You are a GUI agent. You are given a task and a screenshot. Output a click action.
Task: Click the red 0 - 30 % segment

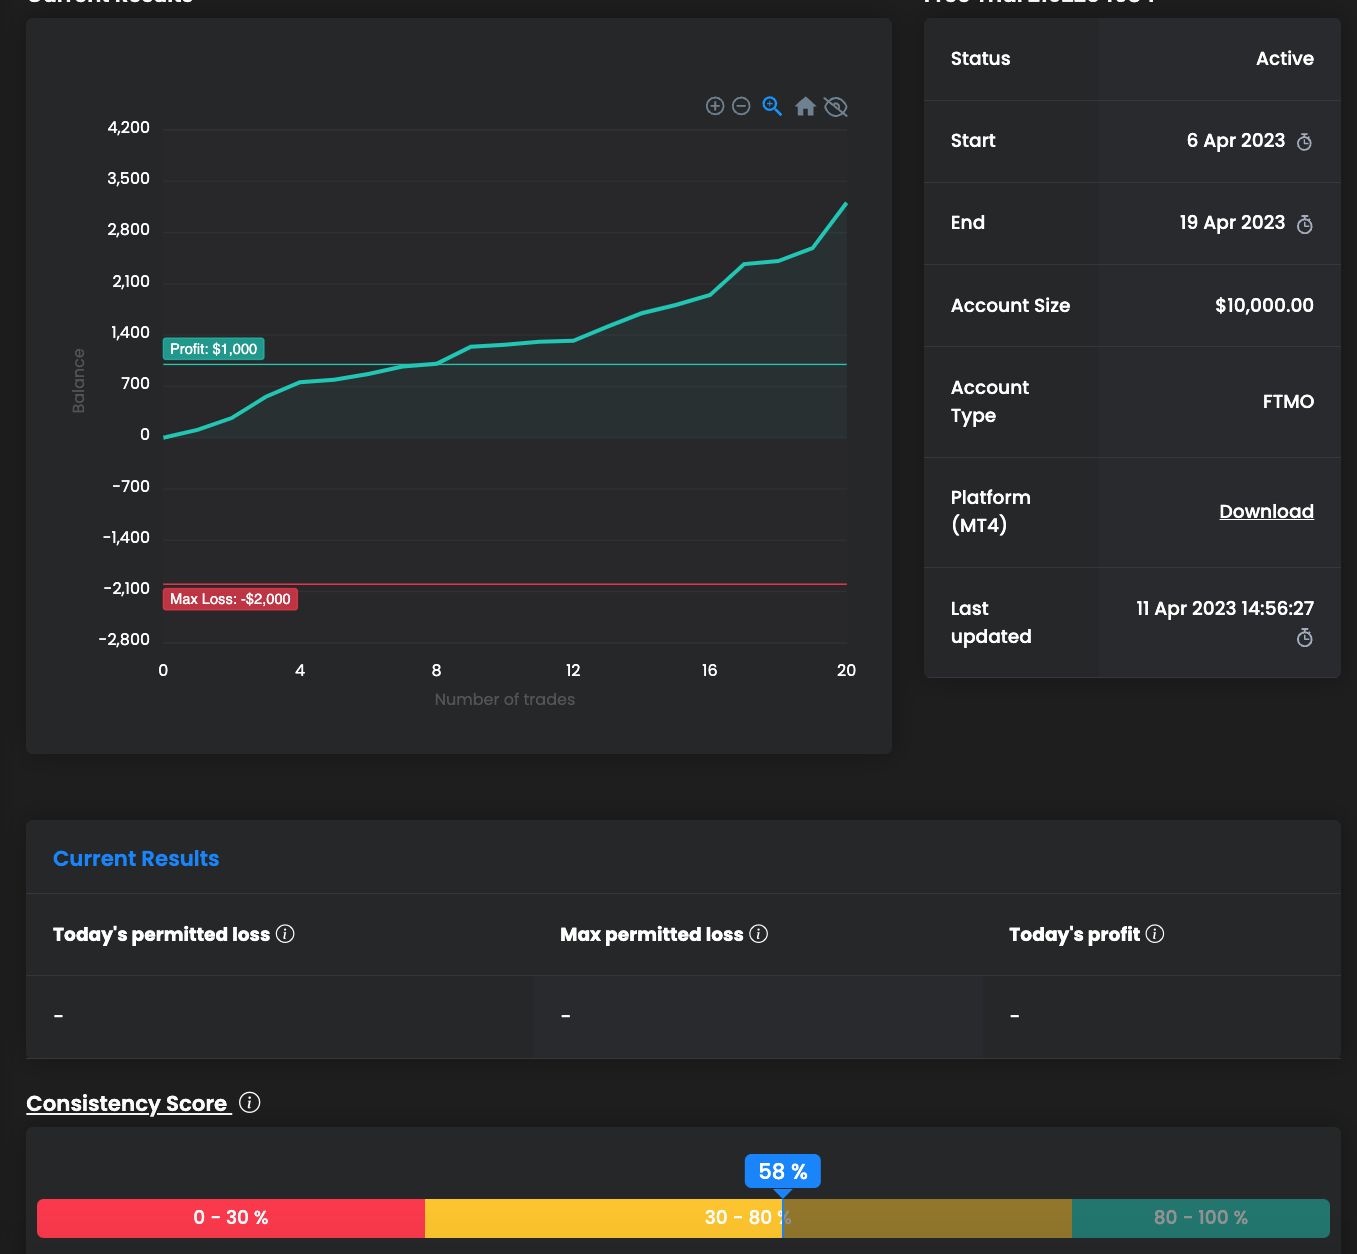[231, 1218]
